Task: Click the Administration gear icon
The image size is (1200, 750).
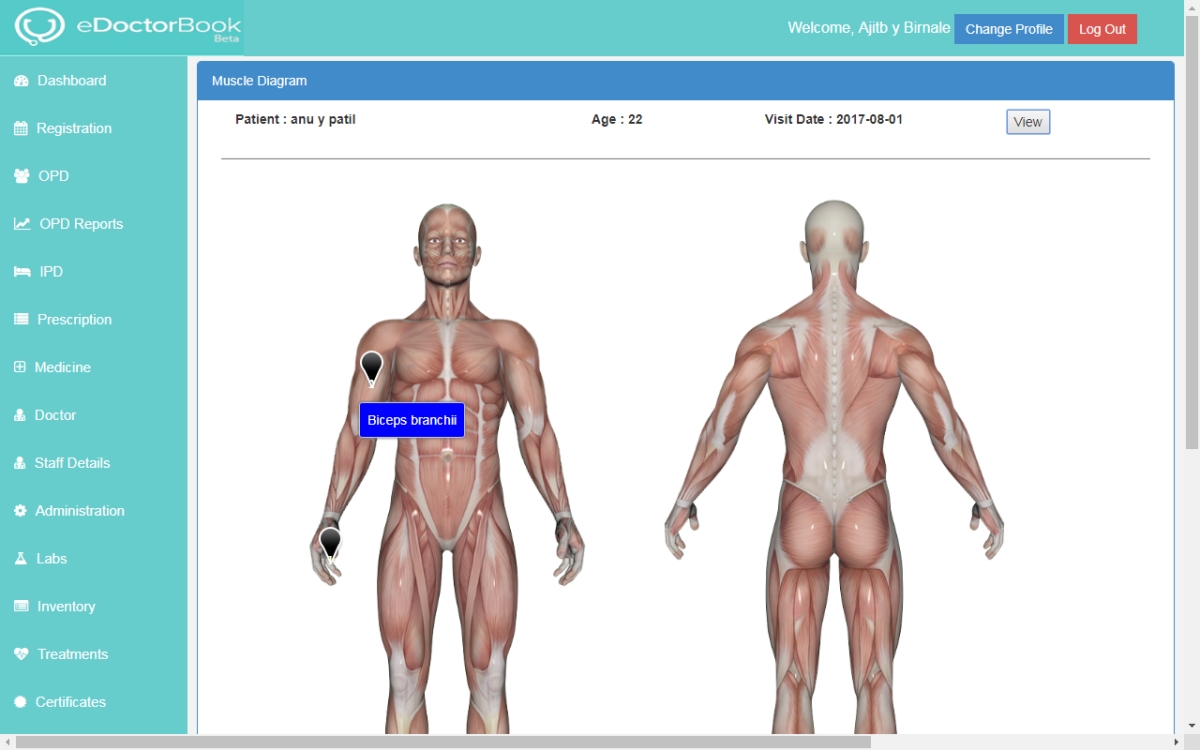Action: point(21,511)
